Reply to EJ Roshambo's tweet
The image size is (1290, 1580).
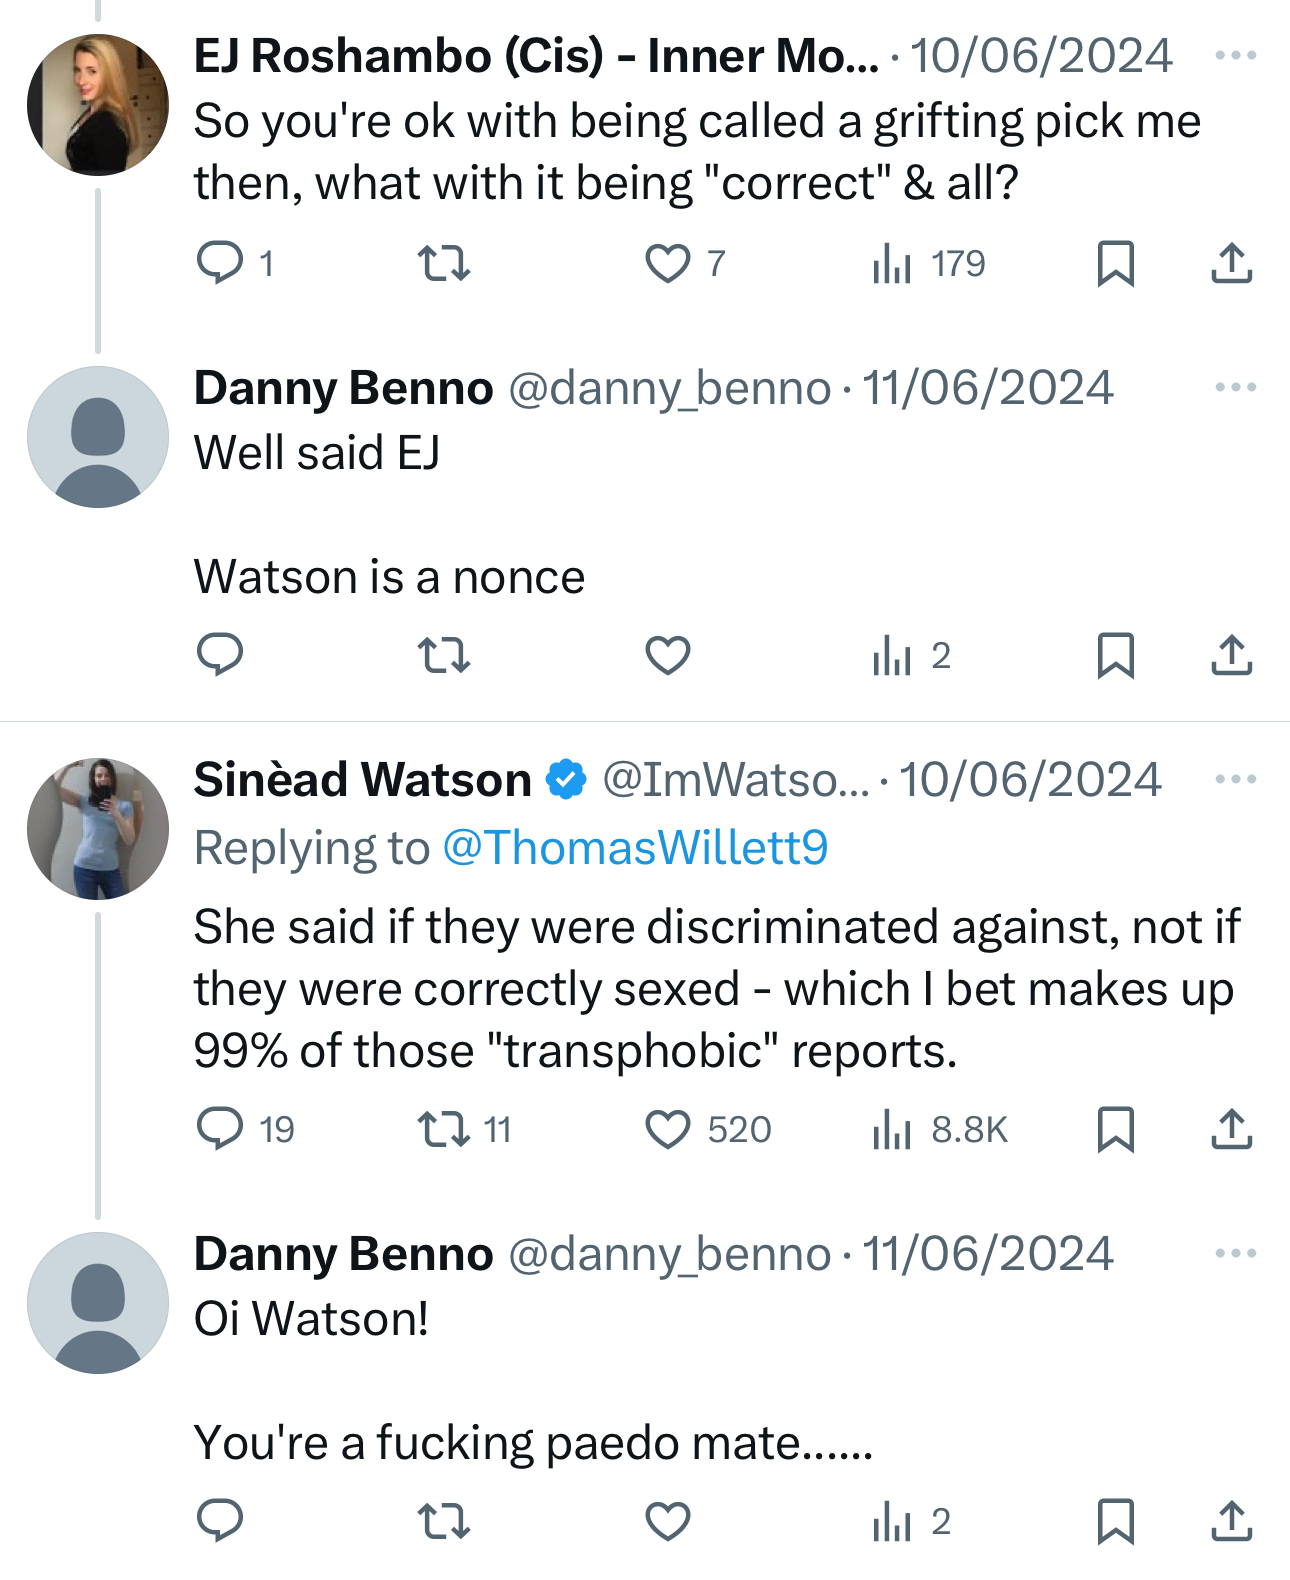[220, 263]
